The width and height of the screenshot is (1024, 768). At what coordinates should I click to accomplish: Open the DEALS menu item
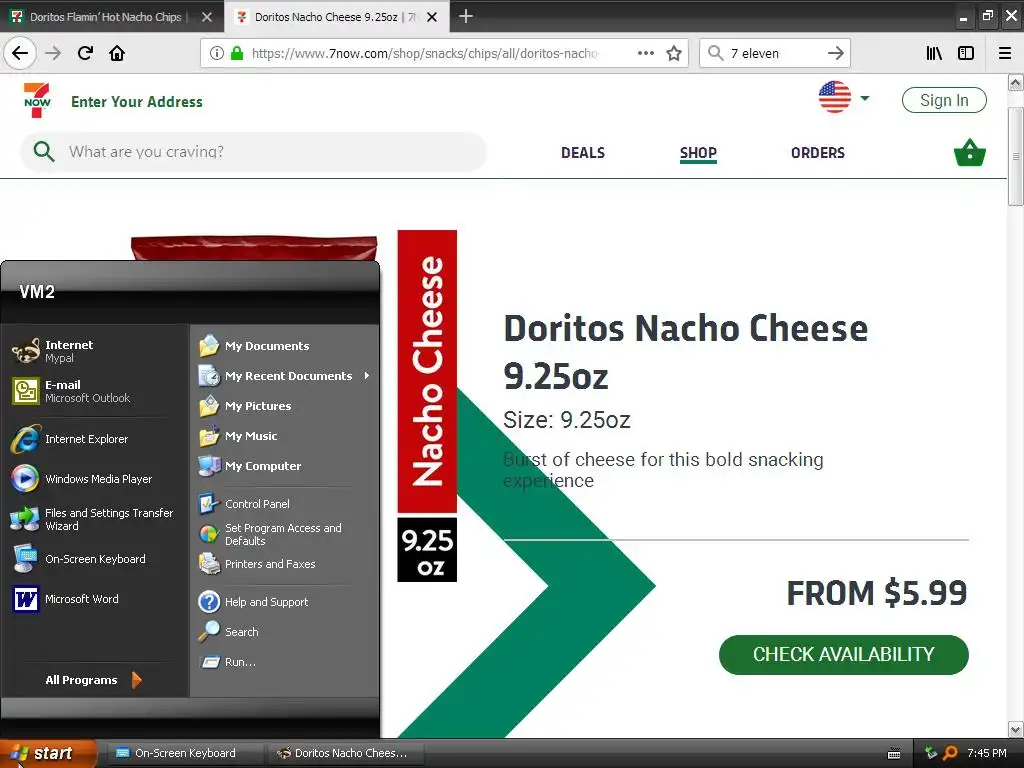pos(583,153)
